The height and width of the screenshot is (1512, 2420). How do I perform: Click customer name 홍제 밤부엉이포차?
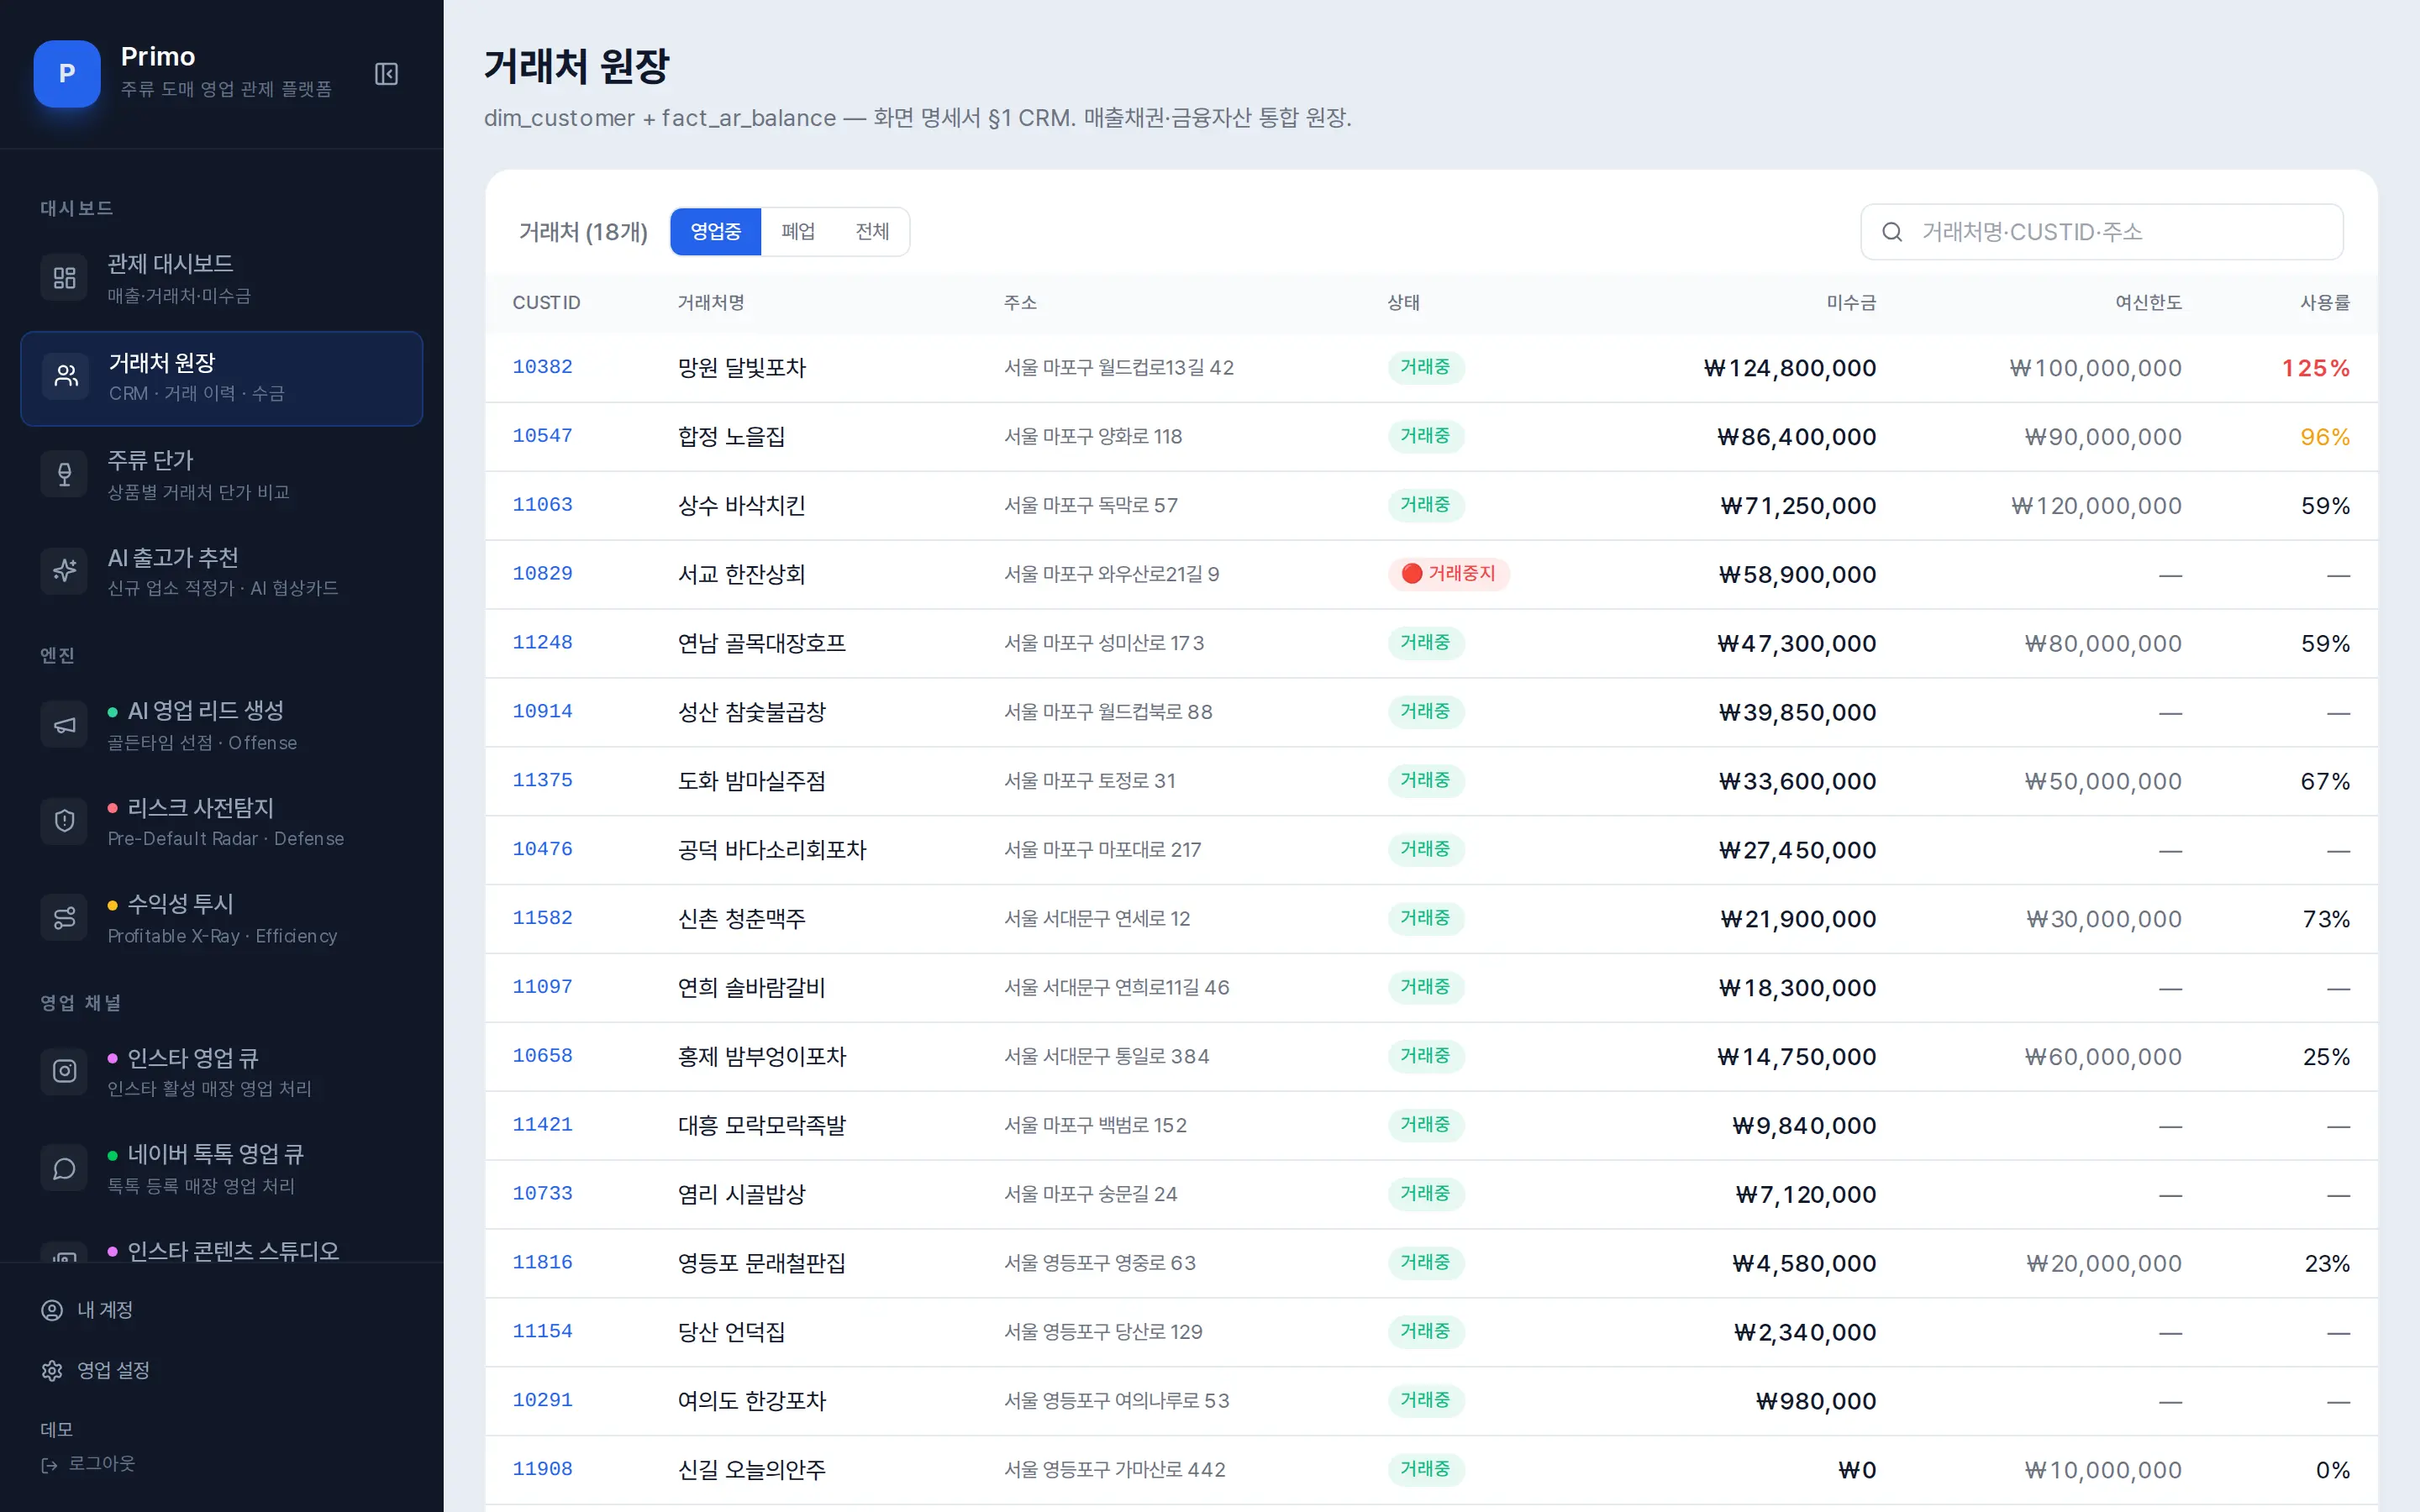tap(762, 1057)
